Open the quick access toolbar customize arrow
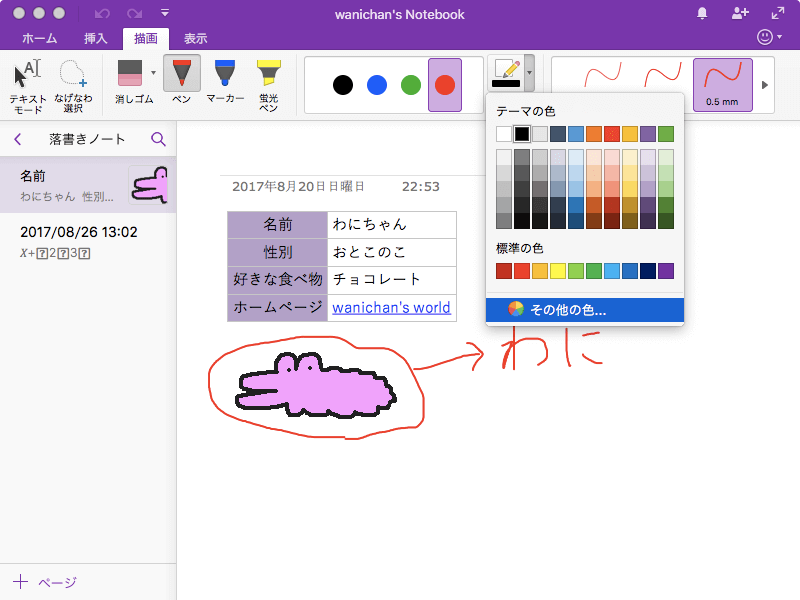 pos(164,13)
